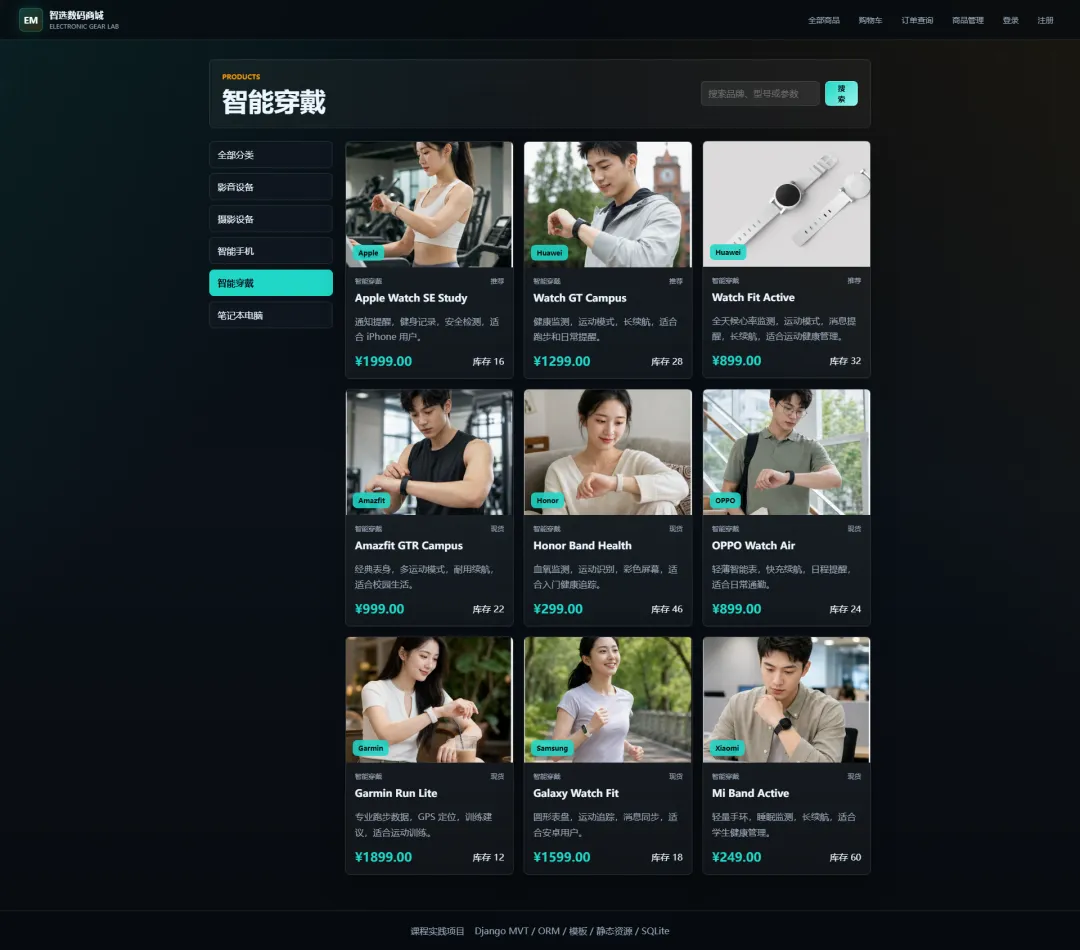Open the Apple Watch SE Study product image
Image resolution: width=1080 pixels, height=950 pixels.
tap(429, 205)
